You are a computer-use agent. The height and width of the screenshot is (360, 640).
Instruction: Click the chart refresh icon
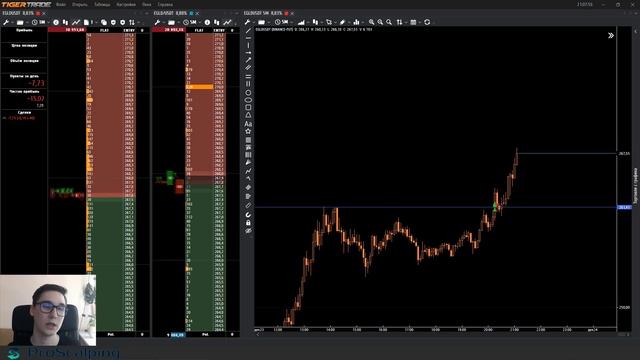[x=427, y=22]
